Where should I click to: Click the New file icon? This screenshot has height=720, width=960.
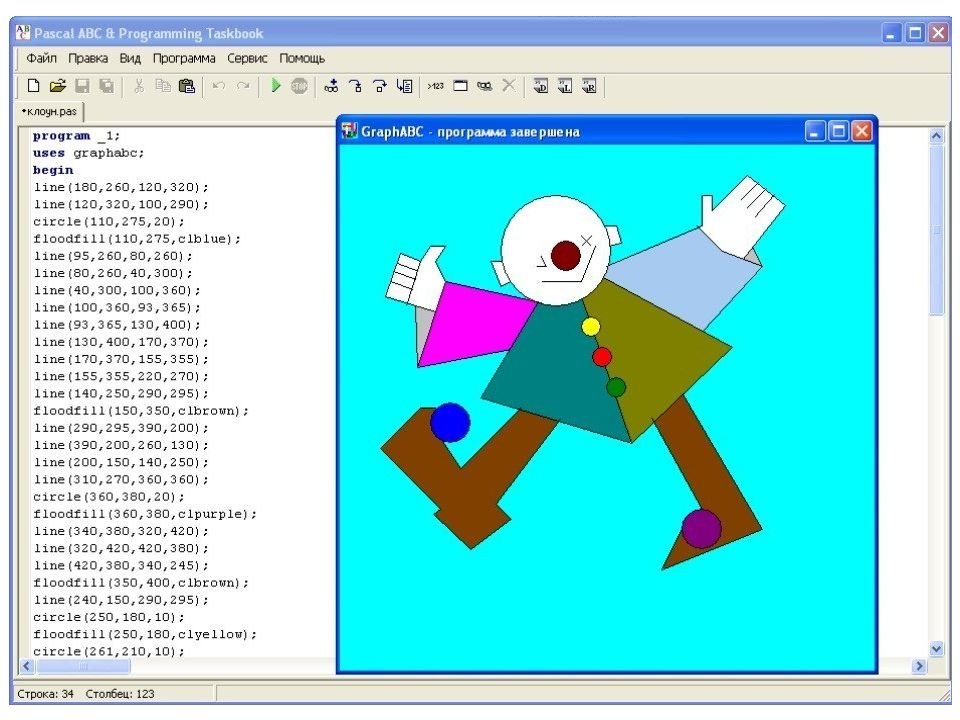(33, 86)
